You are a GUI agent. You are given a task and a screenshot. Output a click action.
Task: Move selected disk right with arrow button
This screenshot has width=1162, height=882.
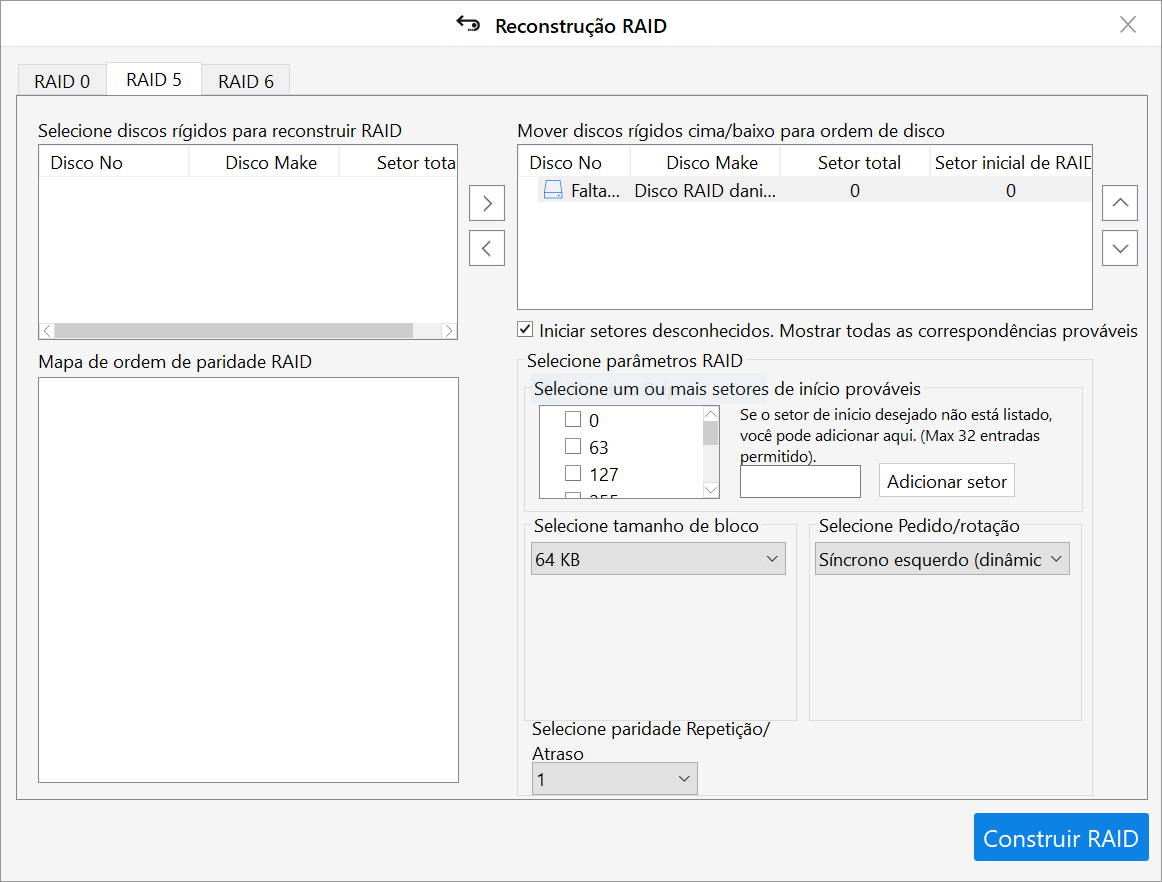487,203
